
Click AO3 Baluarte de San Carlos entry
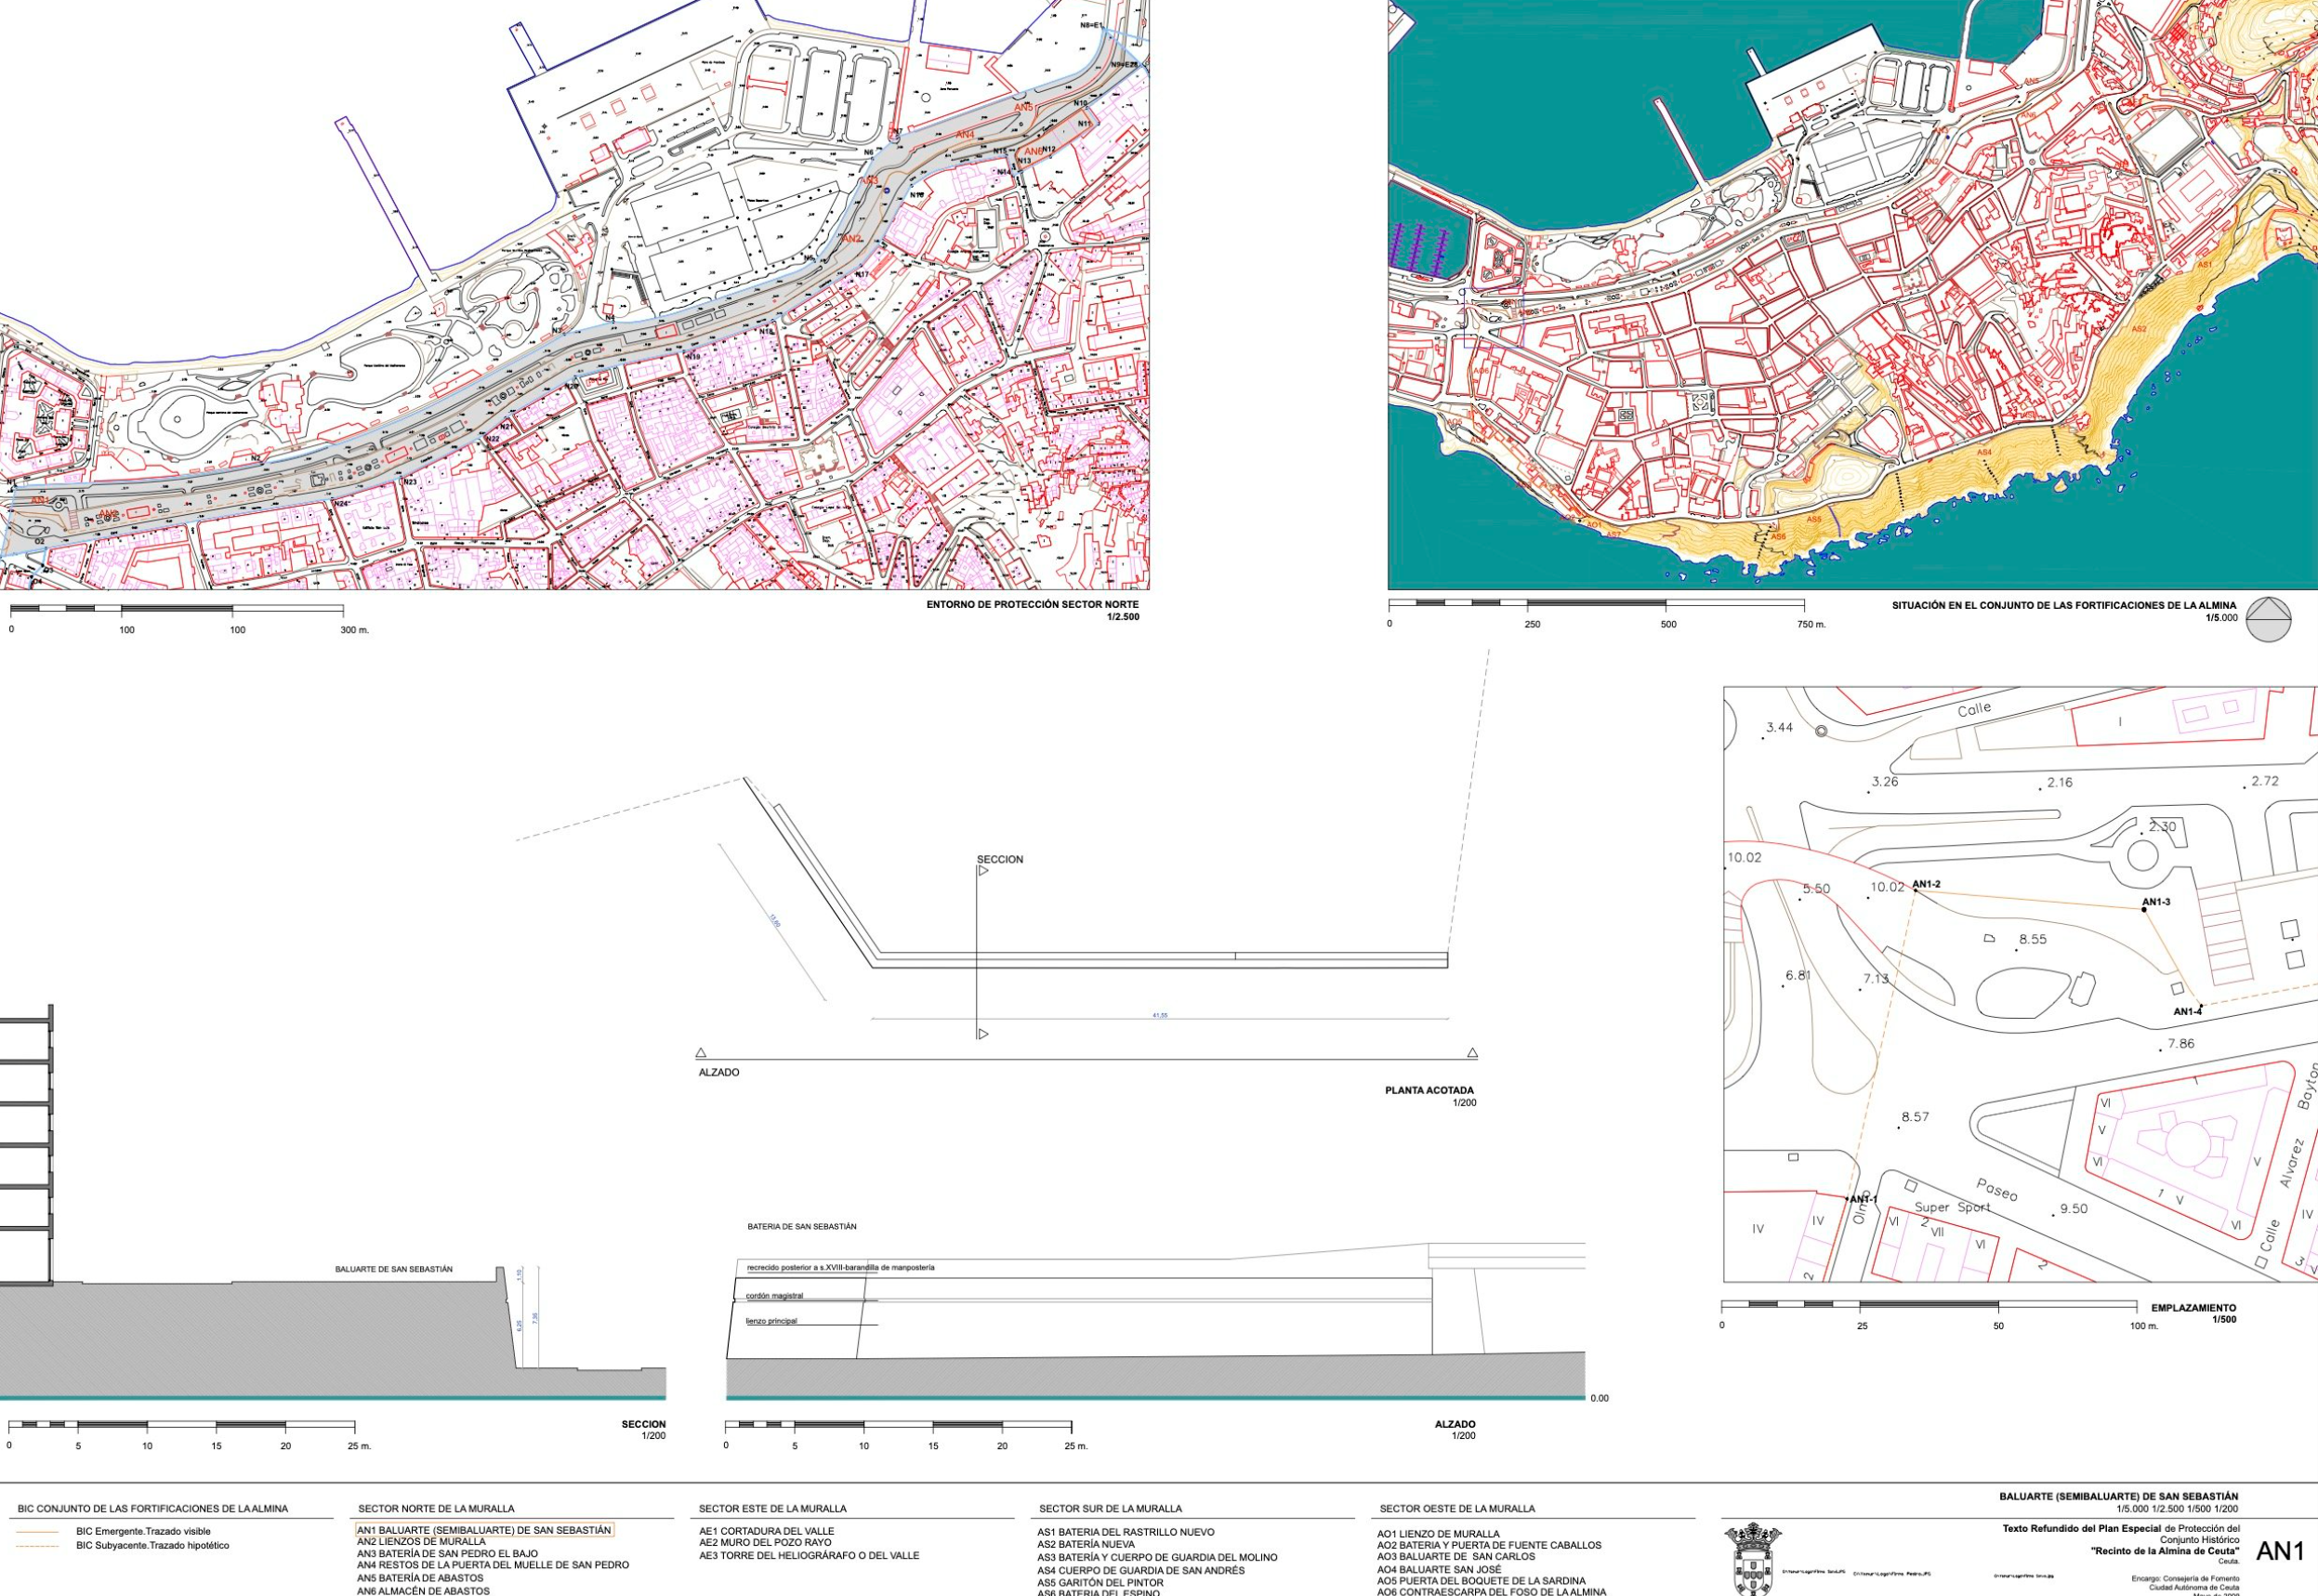pos(1455,1557)
